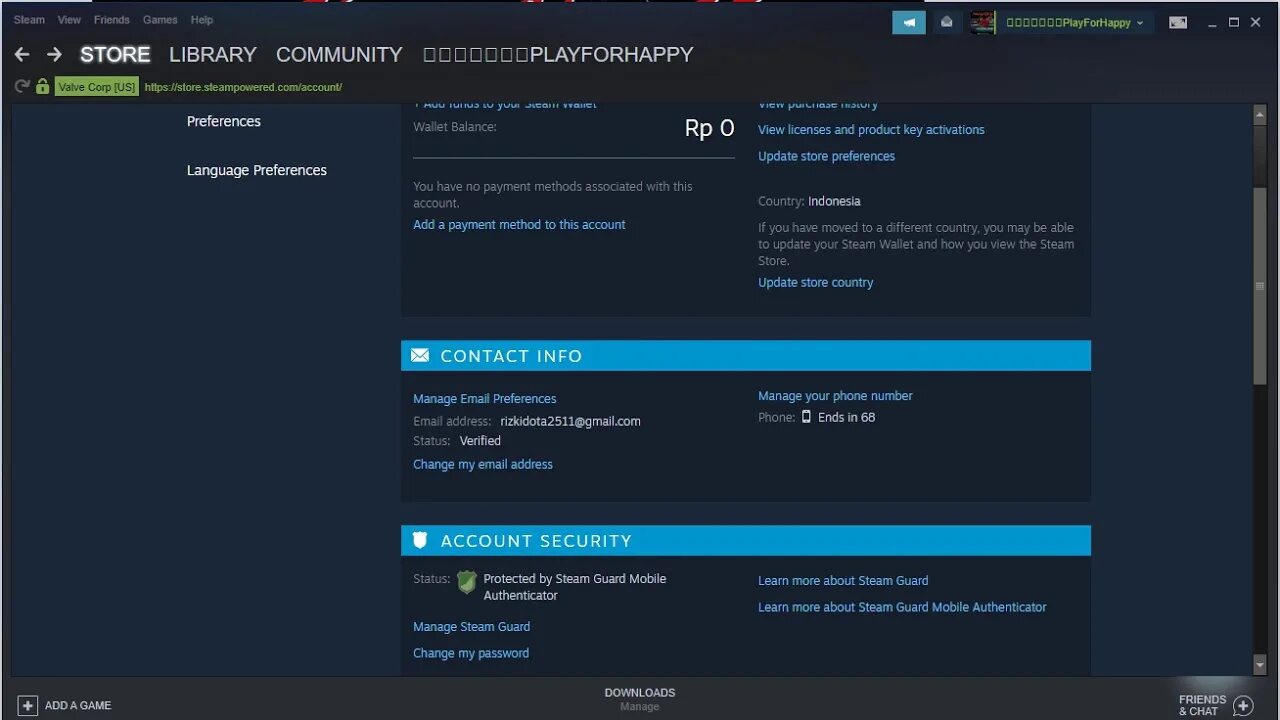Navigate back with the left arrow
Image resolution: width=1280 pixels, height=720 pixels.
(21, 54)
